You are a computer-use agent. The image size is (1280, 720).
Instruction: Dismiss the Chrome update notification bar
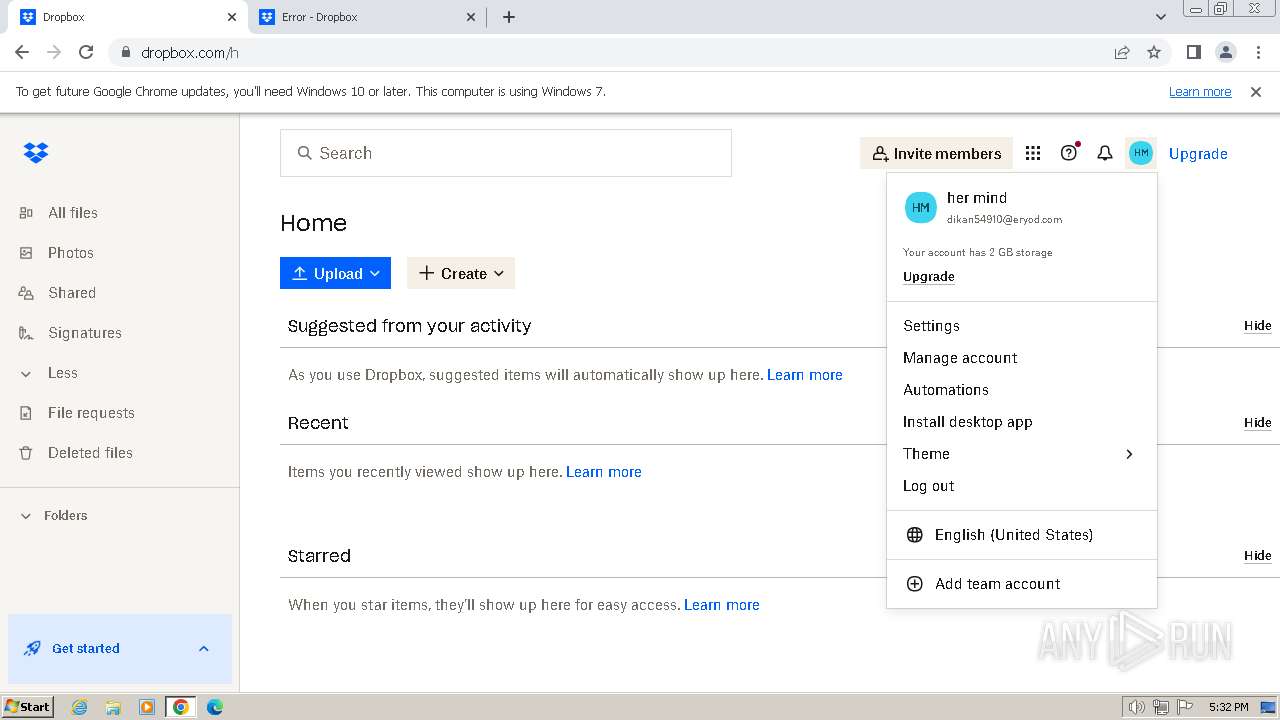tap(1256, 92)
